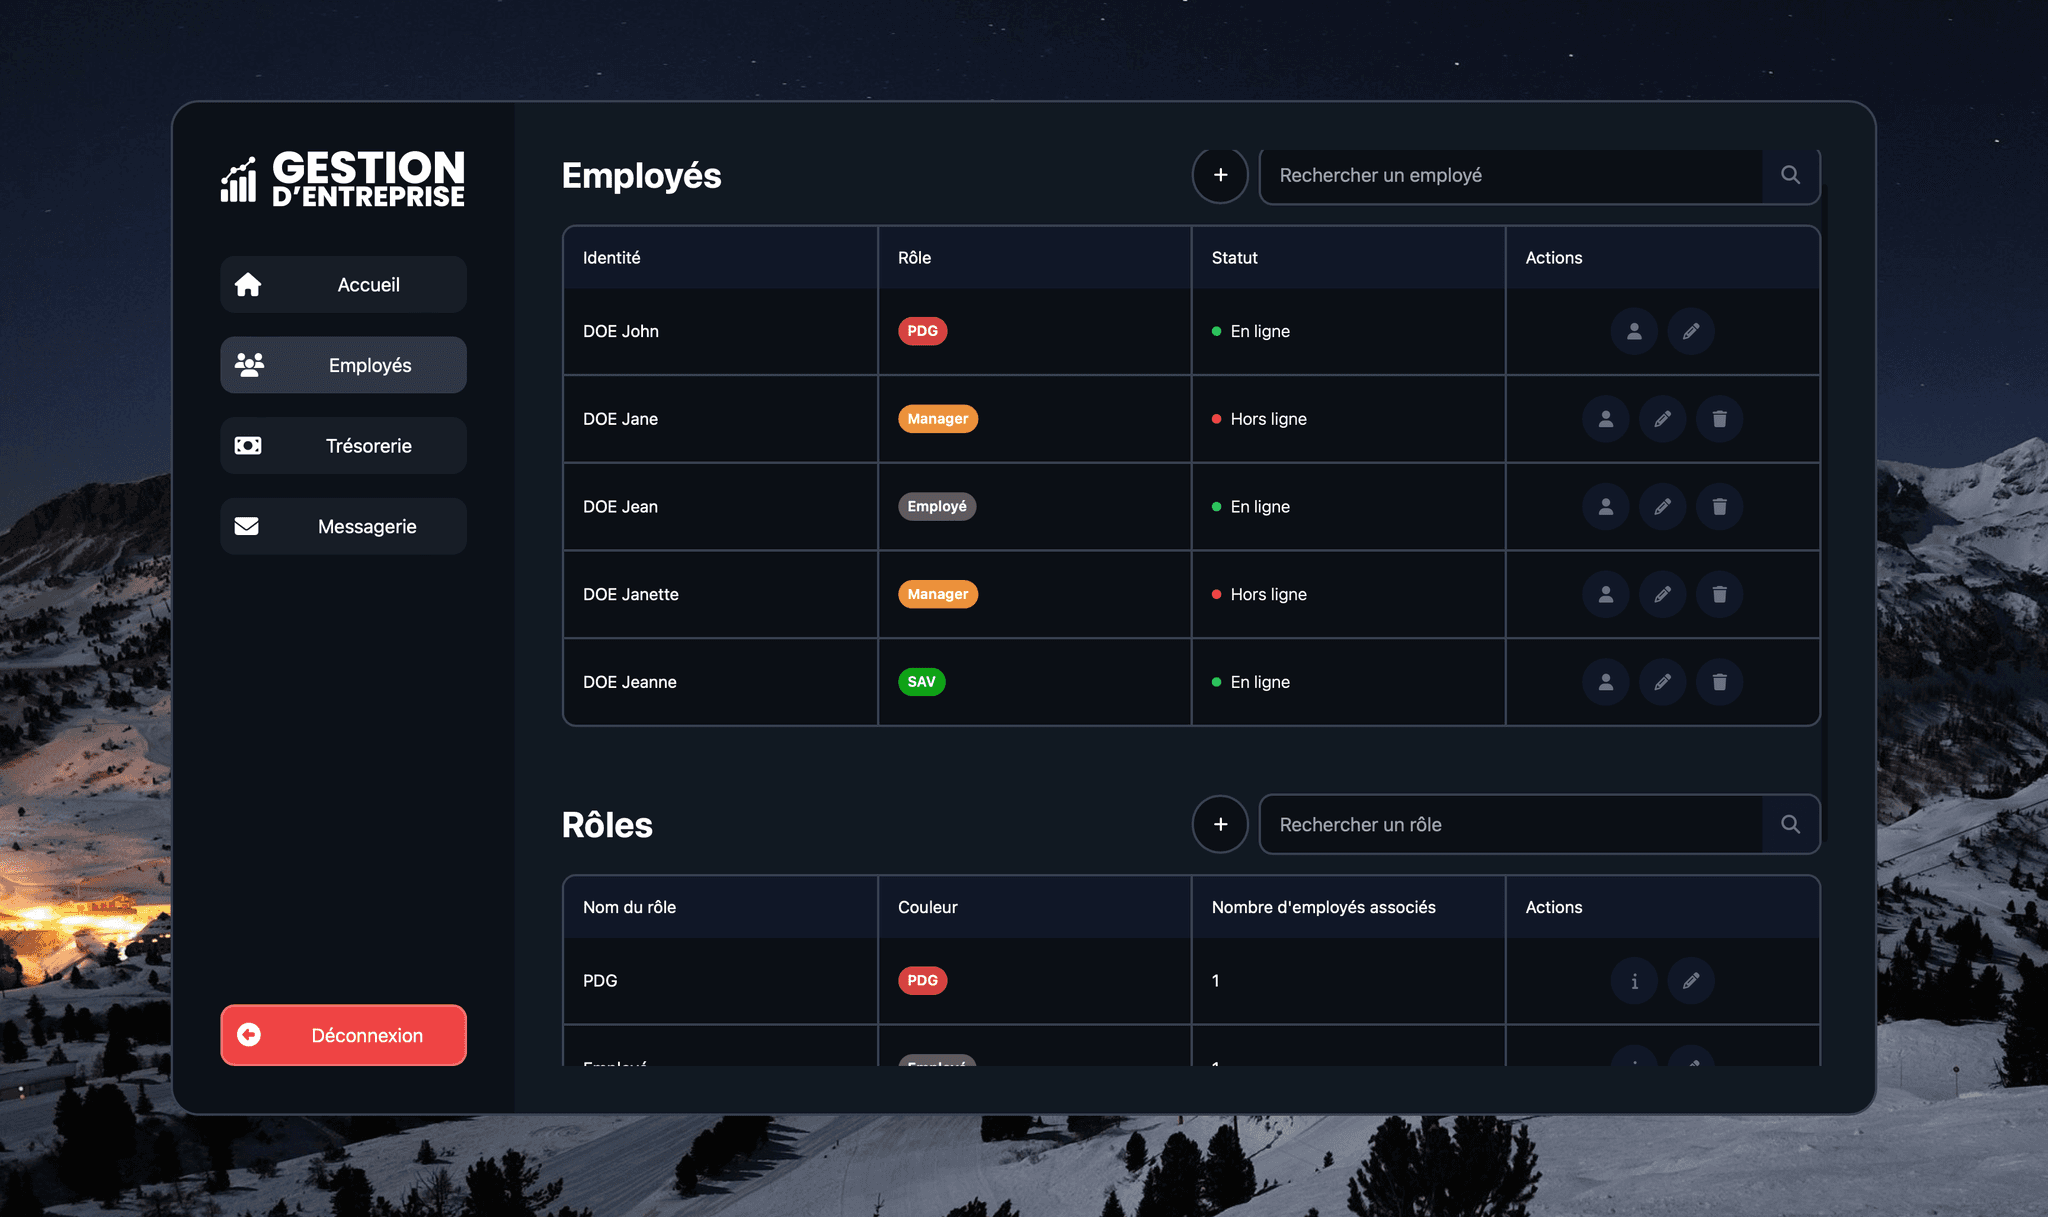Click the green SAV role badge

[921, 682]
